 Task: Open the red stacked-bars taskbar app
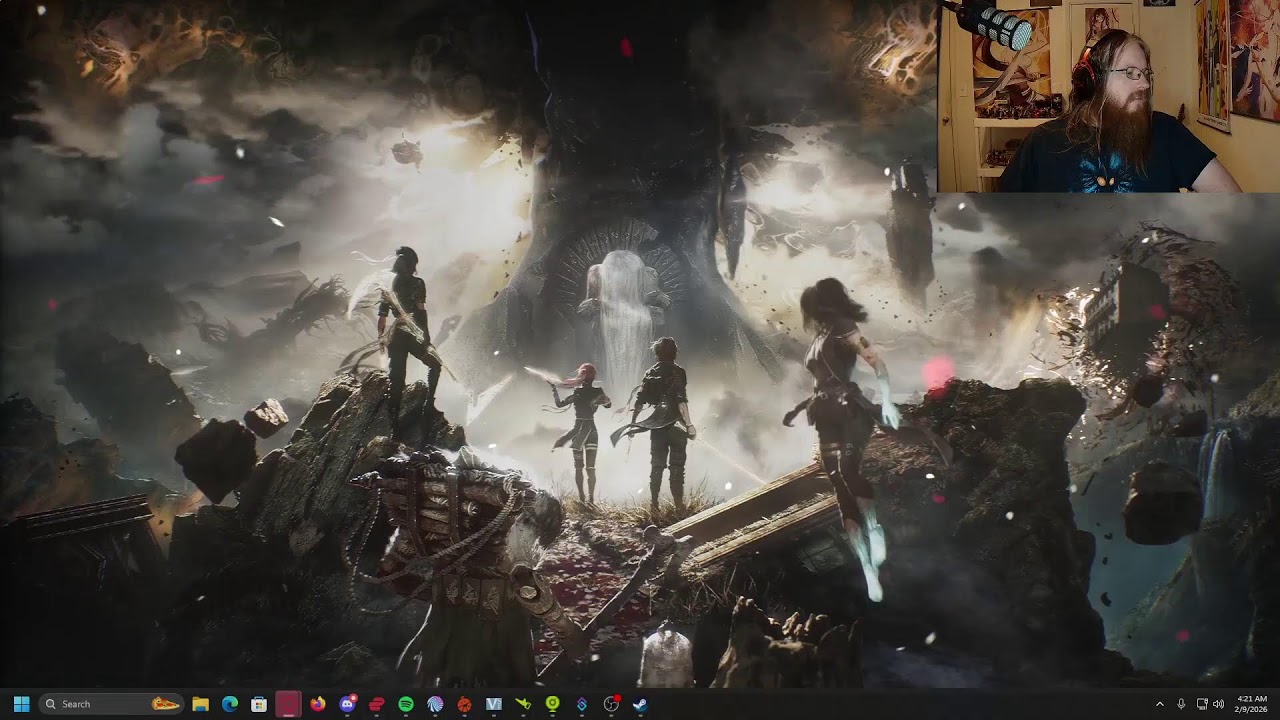pos(376,704)
